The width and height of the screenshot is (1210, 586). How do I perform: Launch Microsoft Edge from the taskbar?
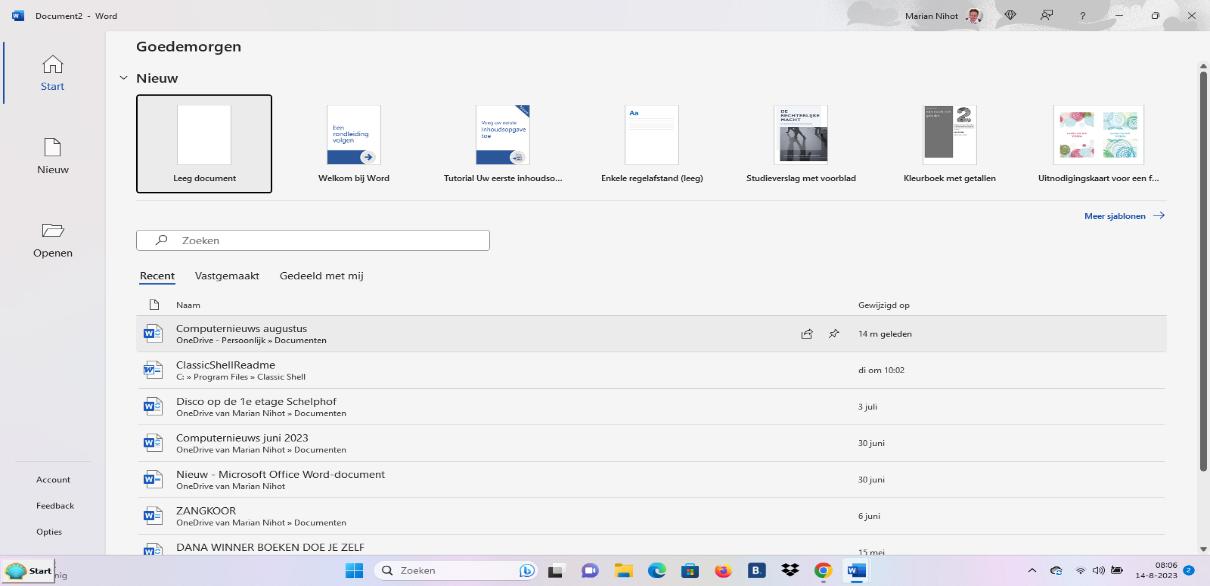[657, 571]
